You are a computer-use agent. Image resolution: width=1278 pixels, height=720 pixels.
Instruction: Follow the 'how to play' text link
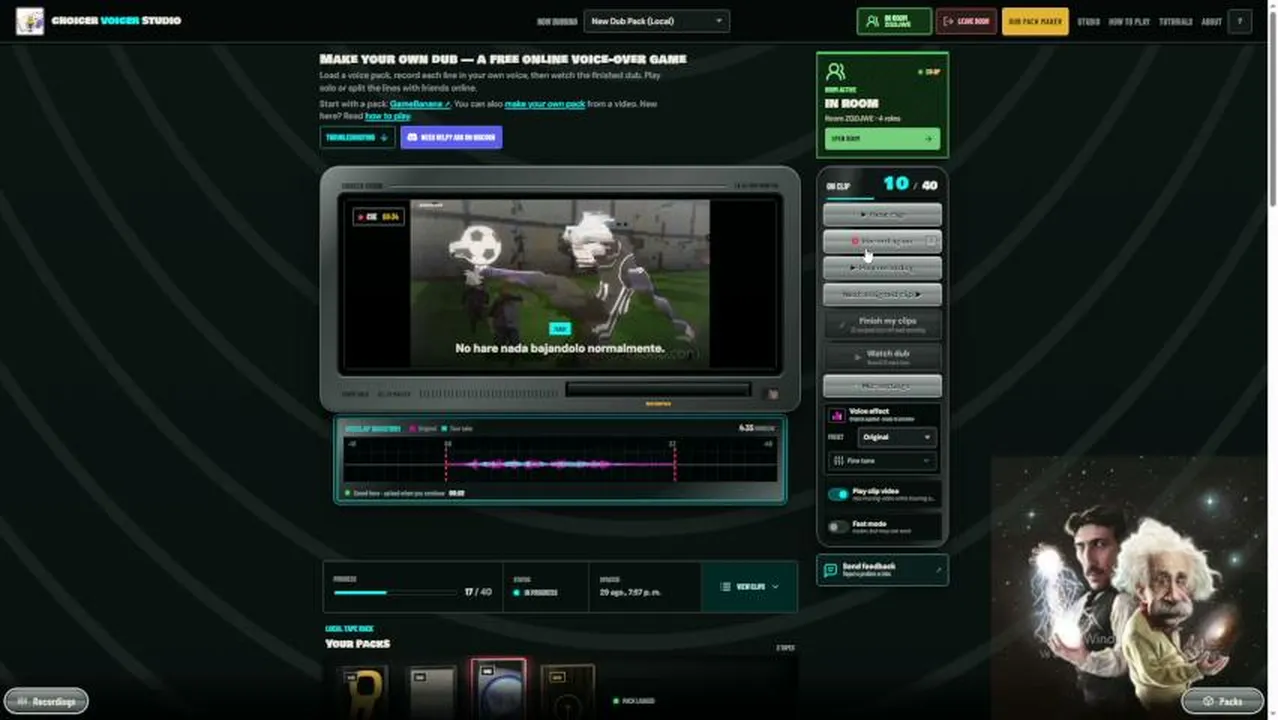(388, 116)
